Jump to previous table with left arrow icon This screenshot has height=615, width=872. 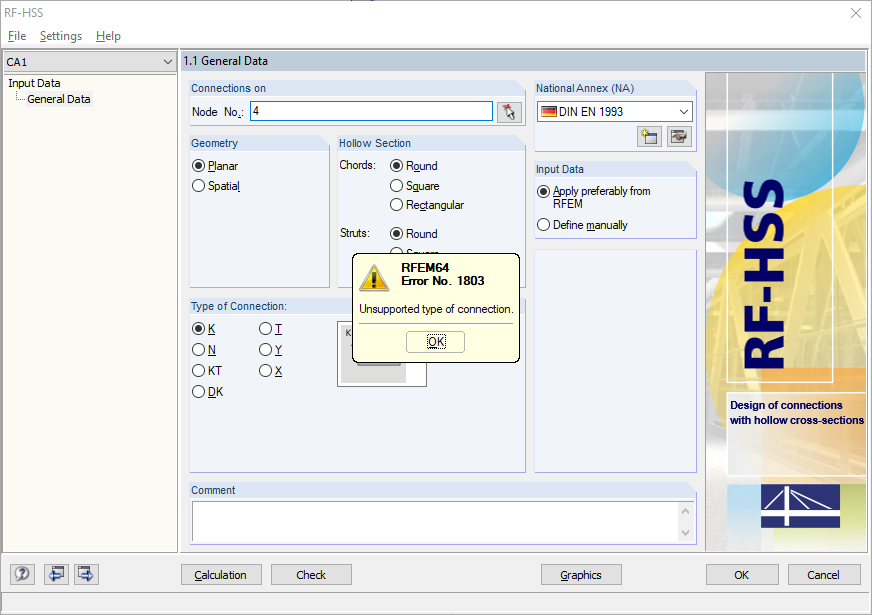point(56,574)
